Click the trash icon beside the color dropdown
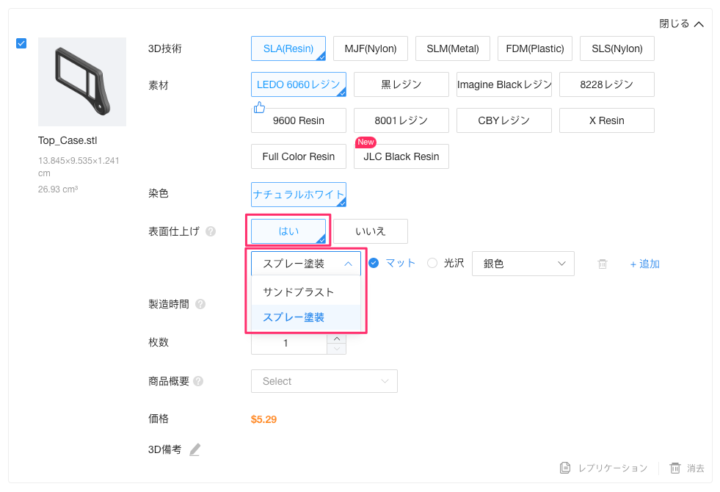Viewport: 720px width, 492px height. tap(602, 264)
